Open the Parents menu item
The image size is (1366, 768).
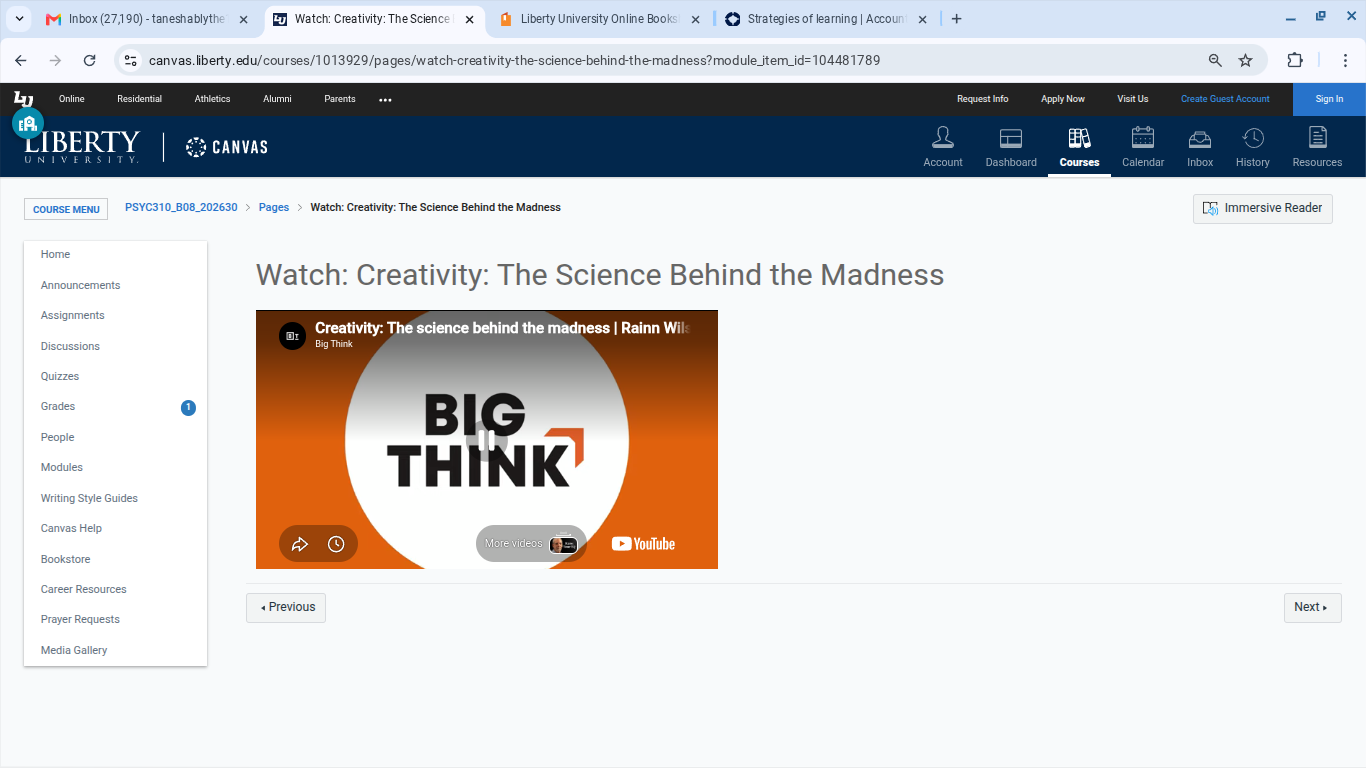point(340,99)
